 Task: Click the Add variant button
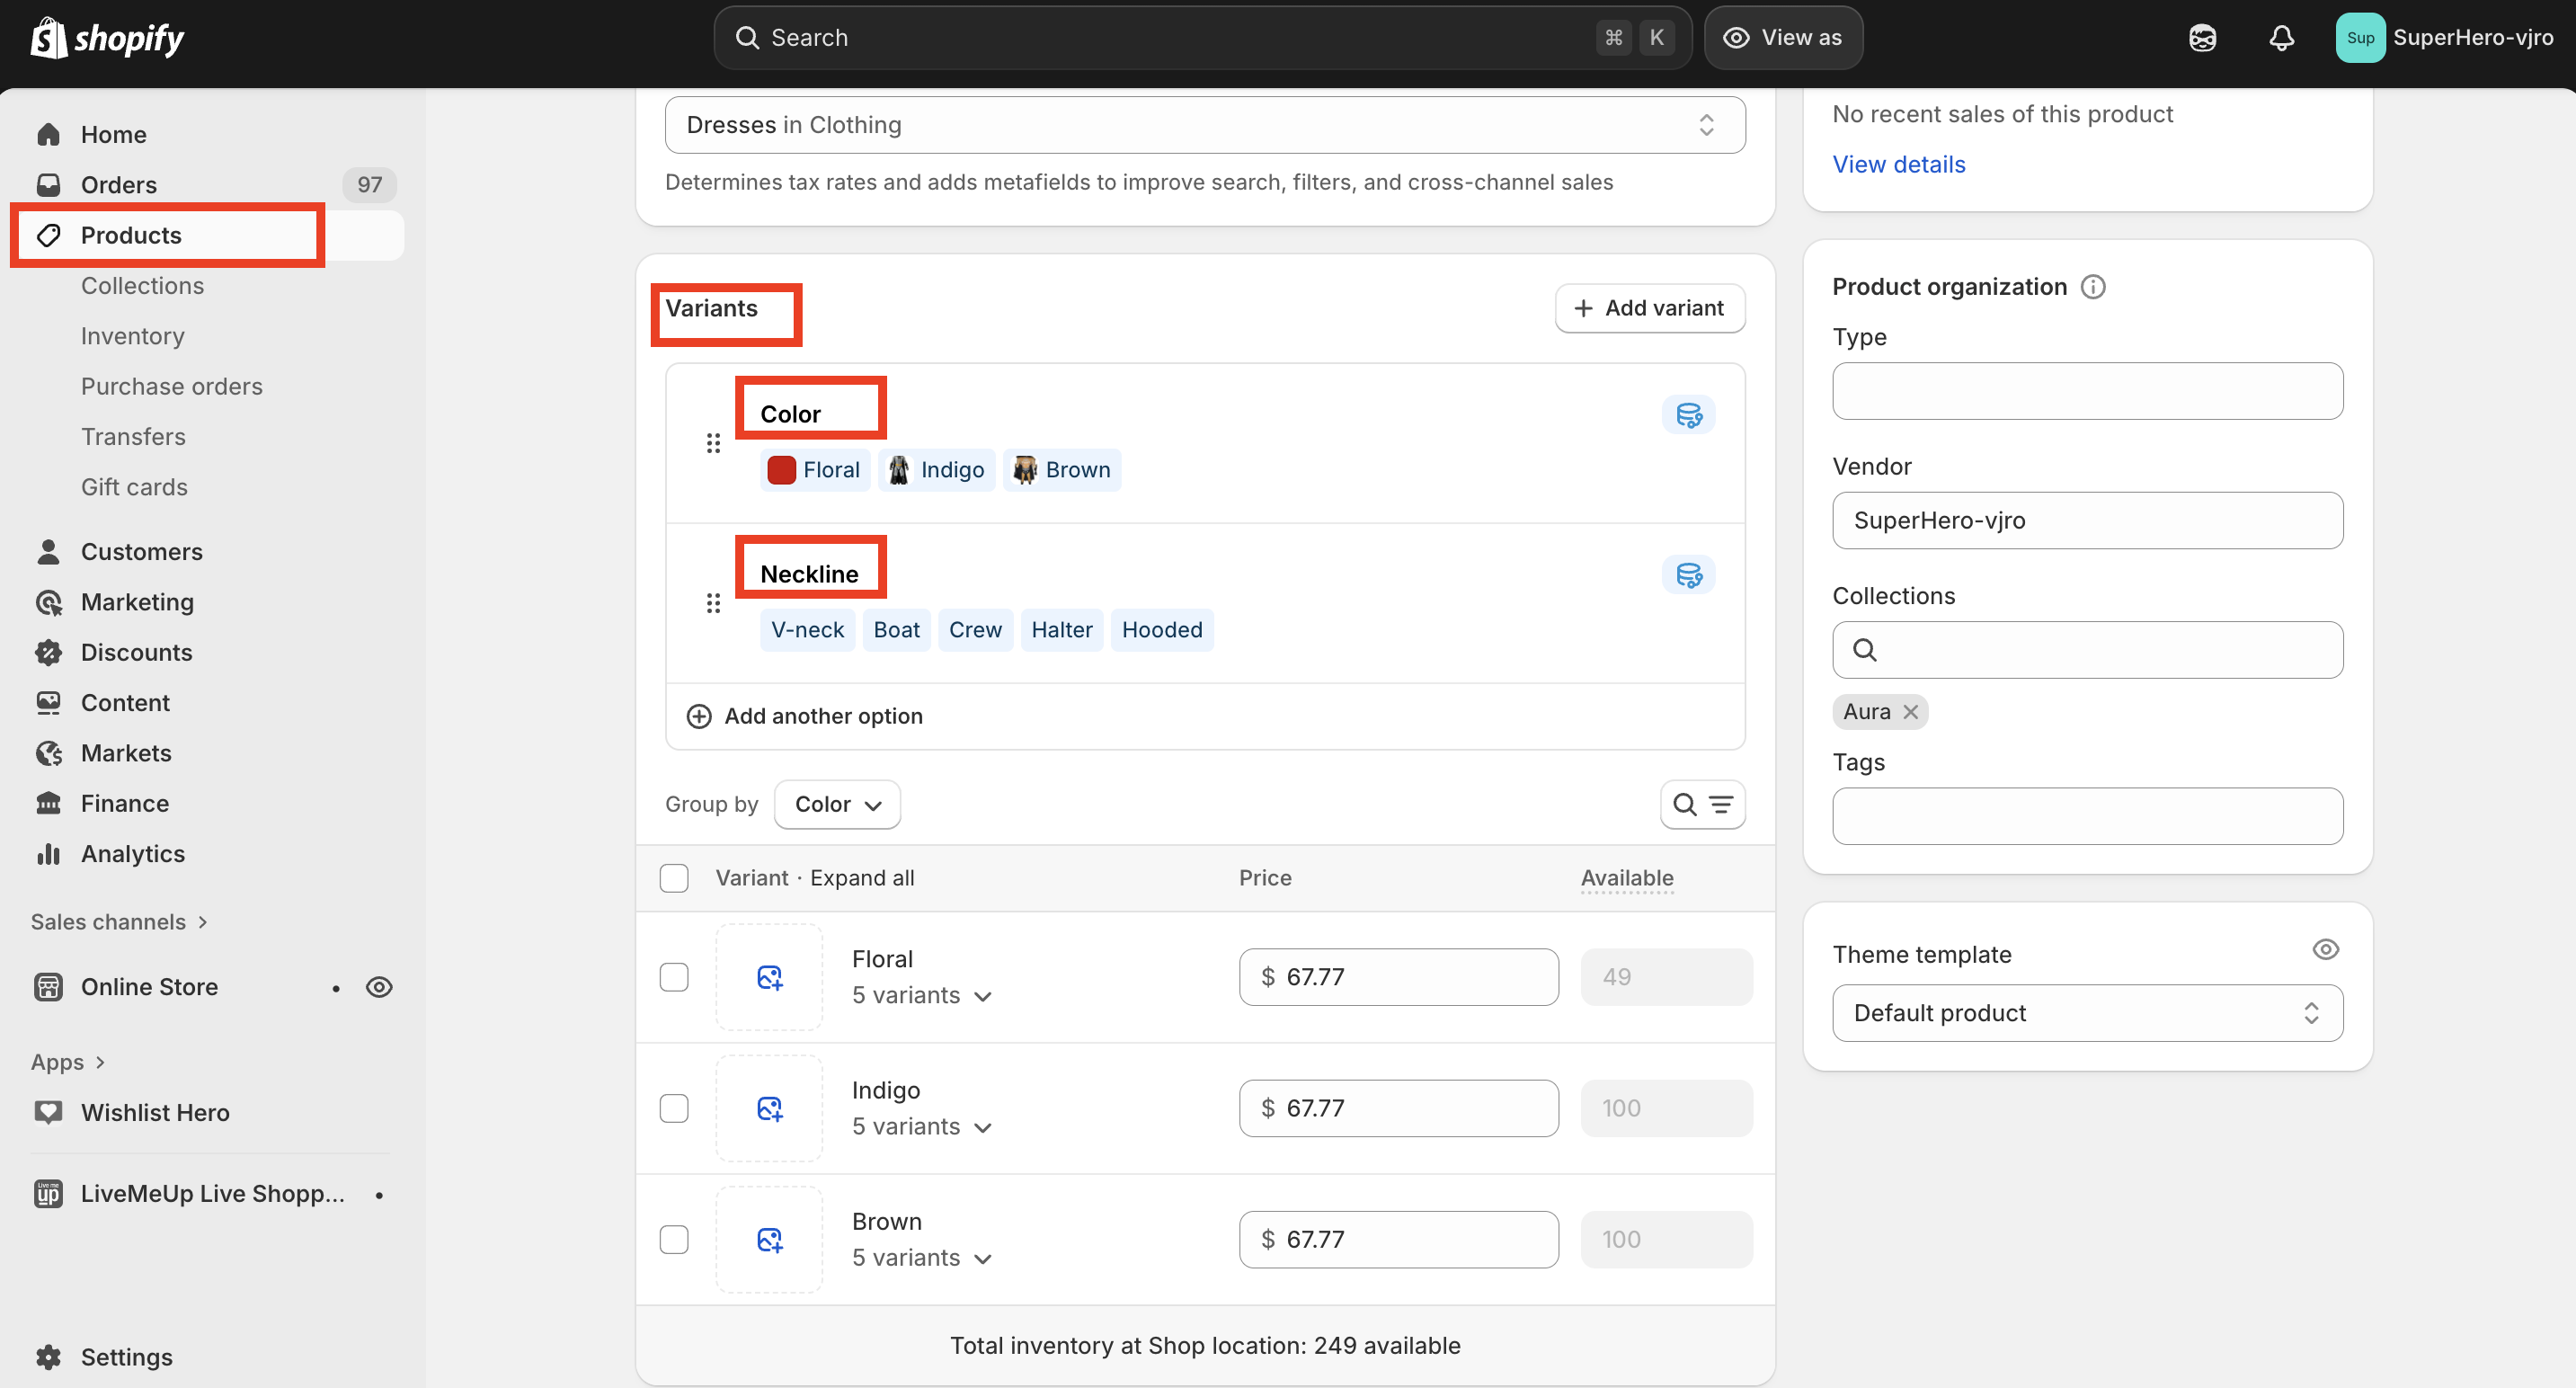tap(1649, 308)
